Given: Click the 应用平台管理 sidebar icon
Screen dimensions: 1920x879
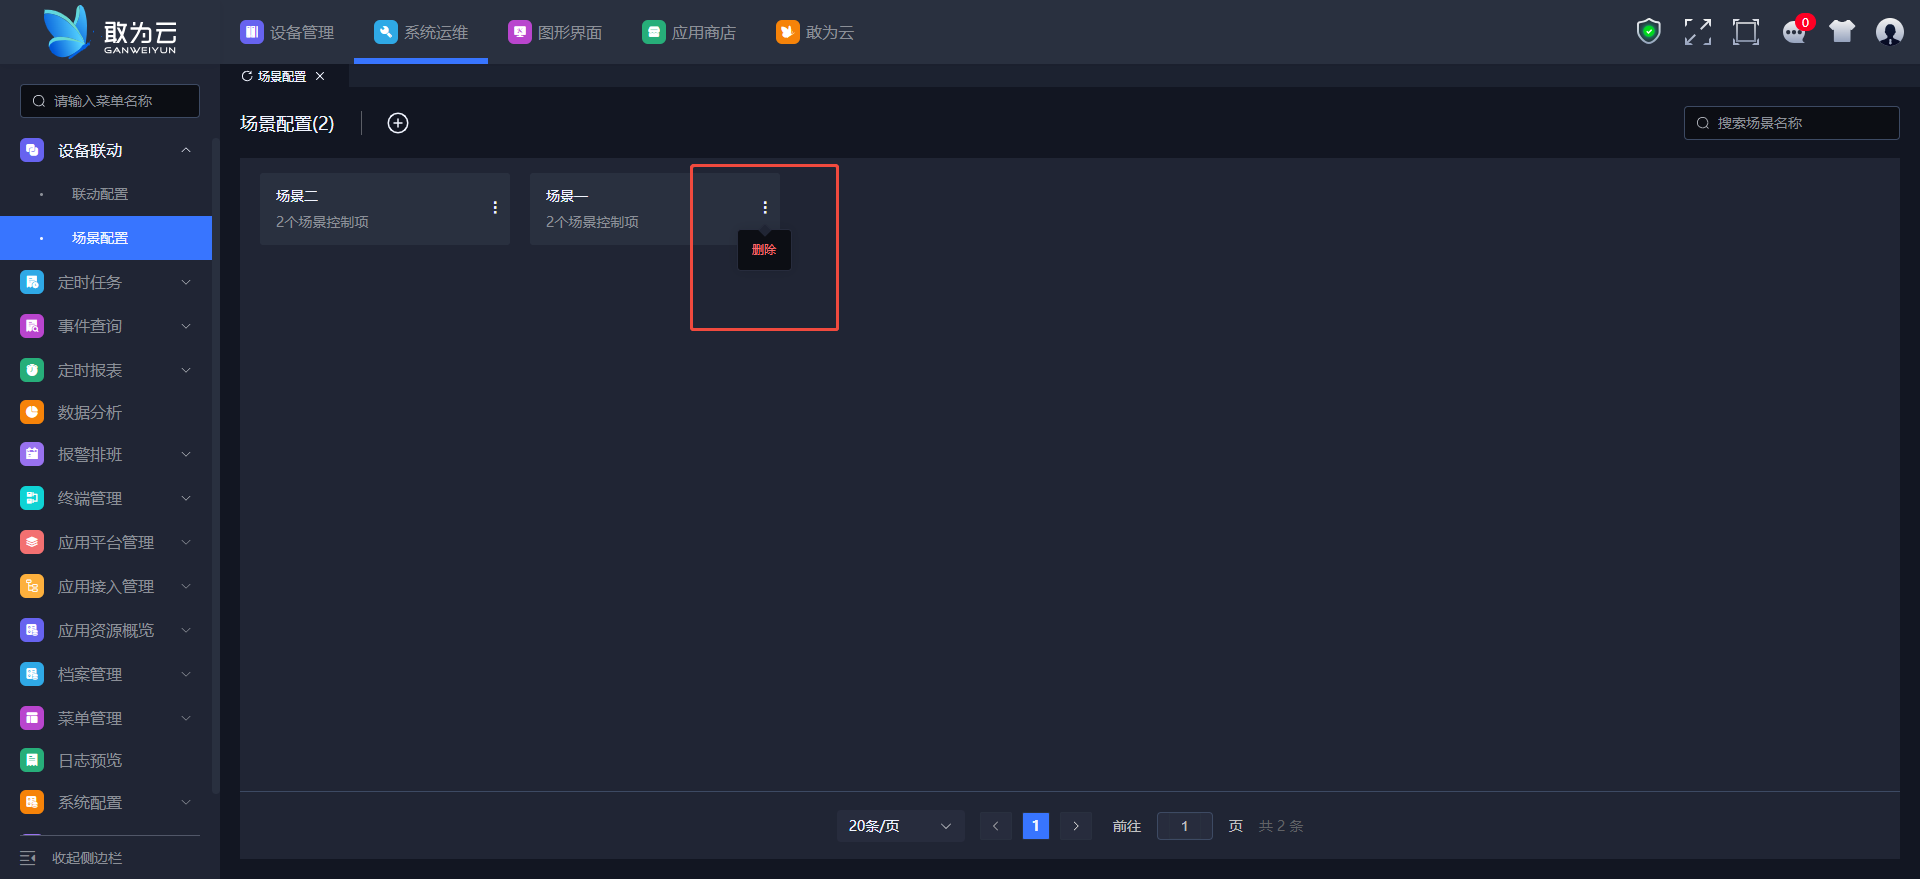Looking at the screenshot, I should (32, 542).
